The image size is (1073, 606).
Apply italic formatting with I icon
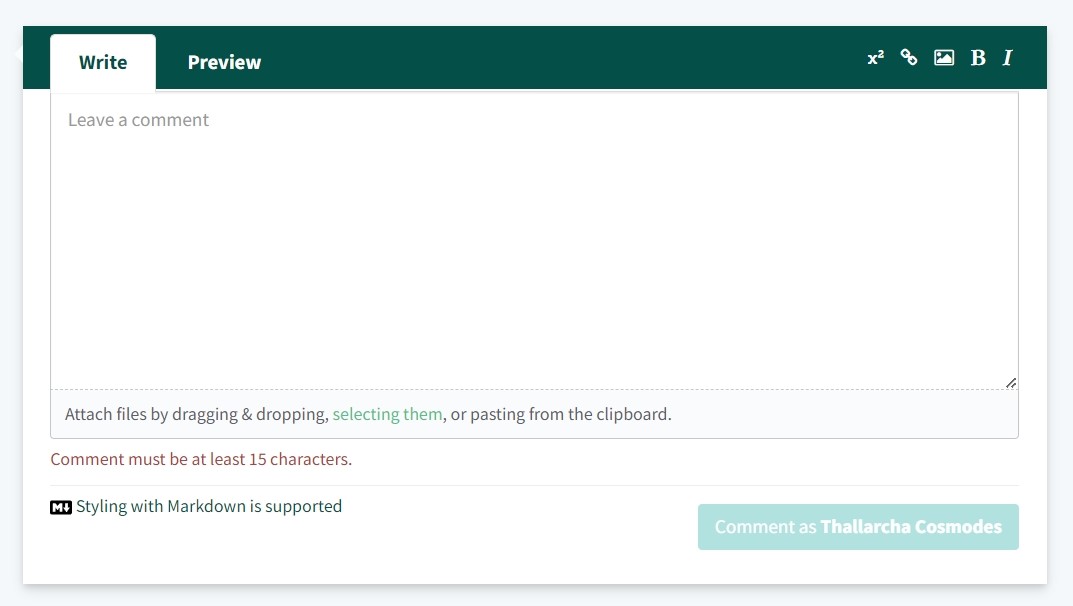coord(1007,58)
